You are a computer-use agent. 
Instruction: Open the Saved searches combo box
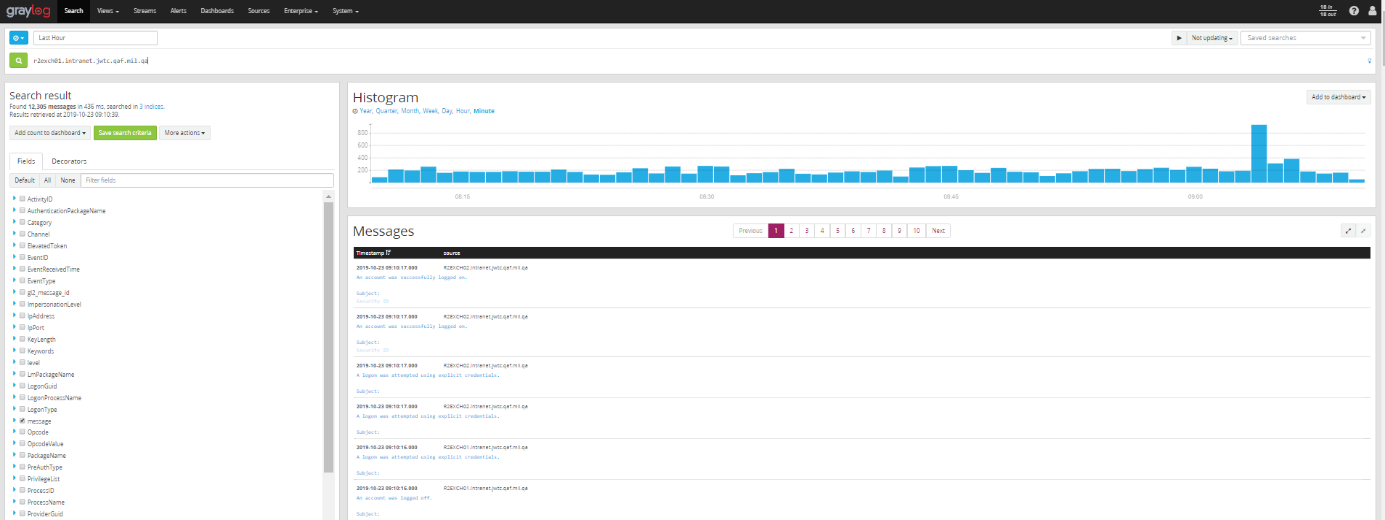point(1305,38)
